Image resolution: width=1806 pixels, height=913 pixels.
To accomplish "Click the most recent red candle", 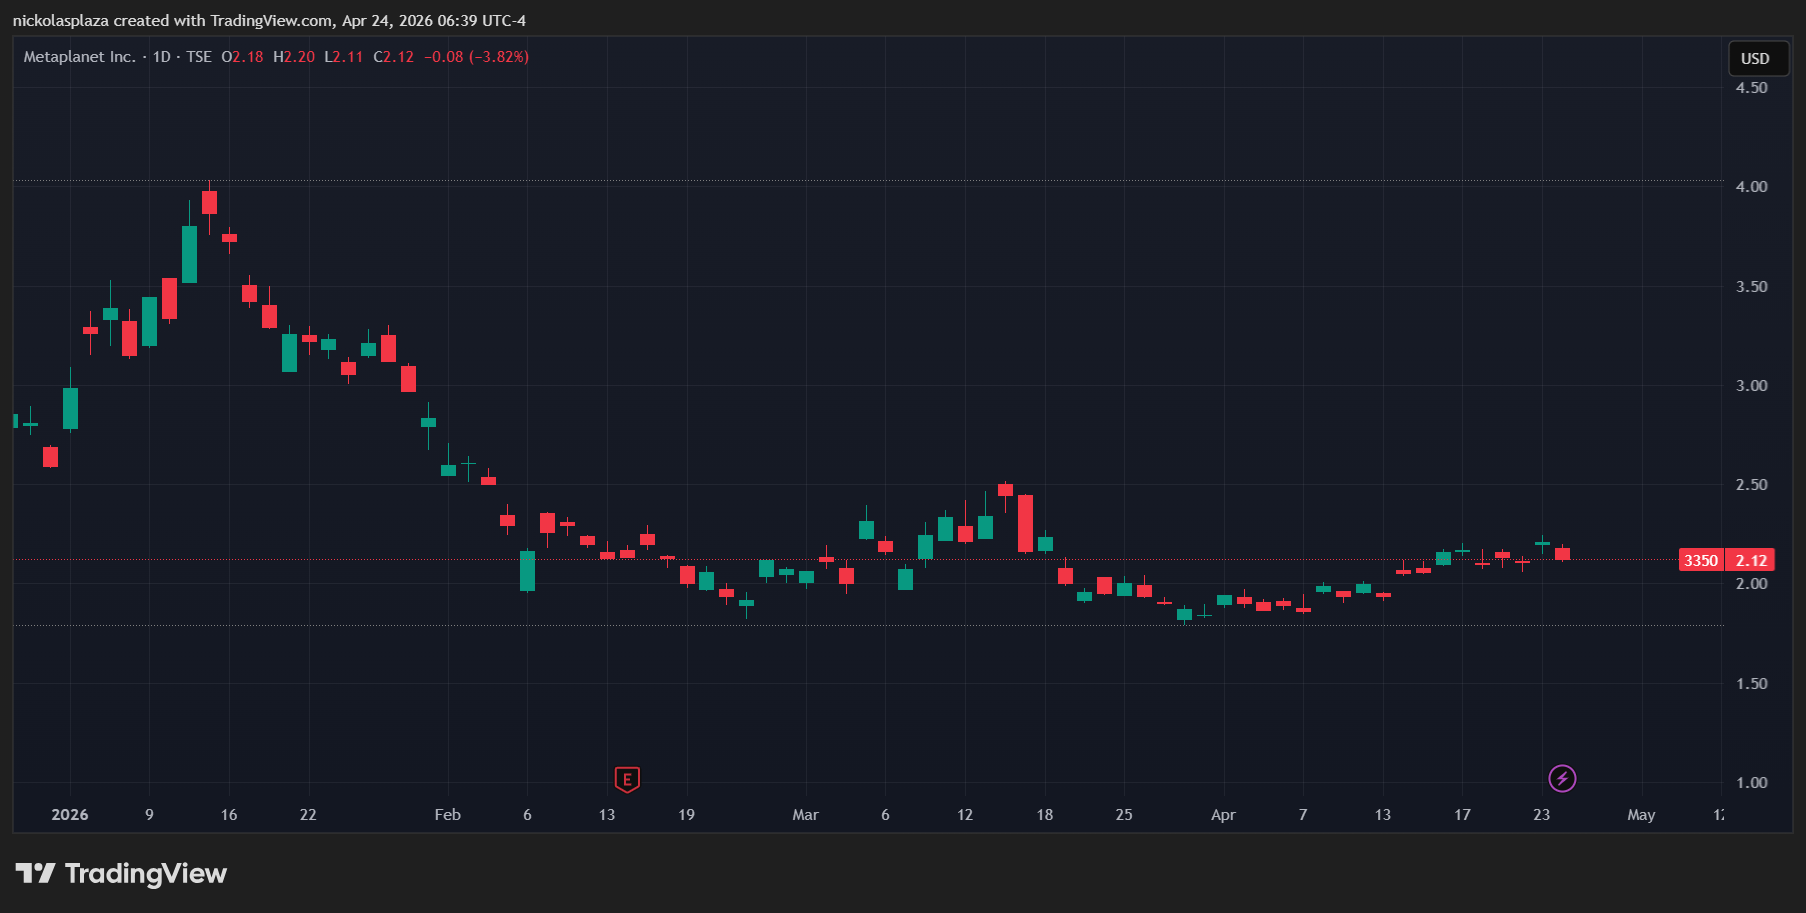I will pyautogui.click(x=1562, y=553).
